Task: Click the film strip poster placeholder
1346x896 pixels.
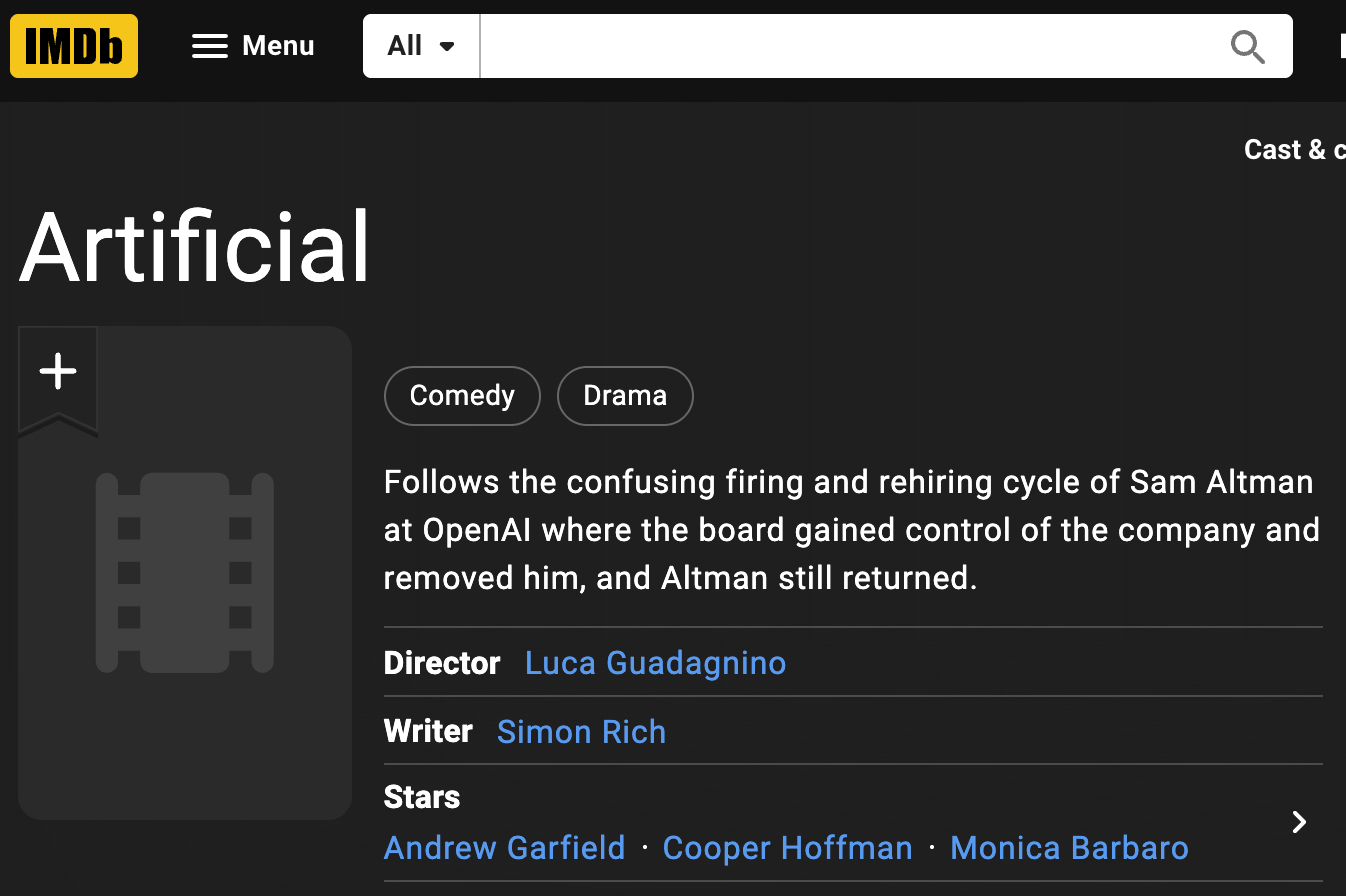Action: [x=185, y=572]
